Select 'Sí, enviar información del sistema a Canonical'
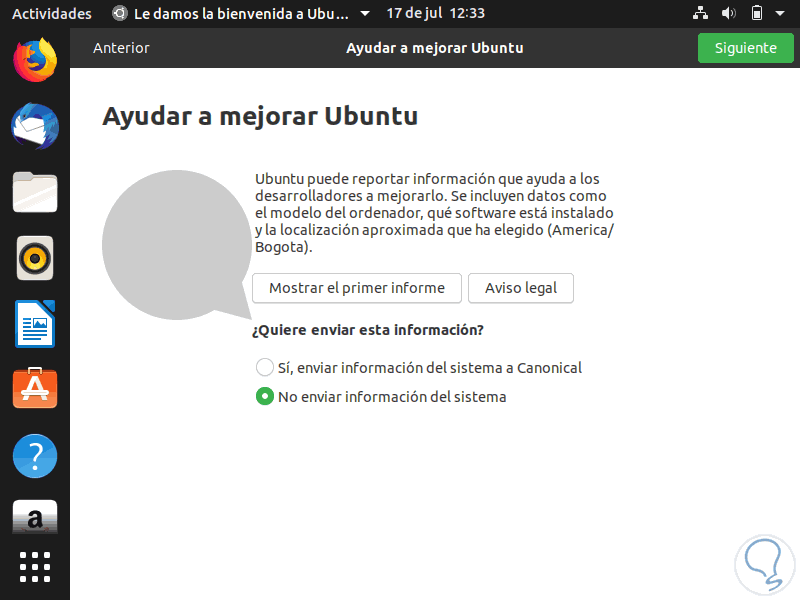The image size is (800, 600). point(418,367)
